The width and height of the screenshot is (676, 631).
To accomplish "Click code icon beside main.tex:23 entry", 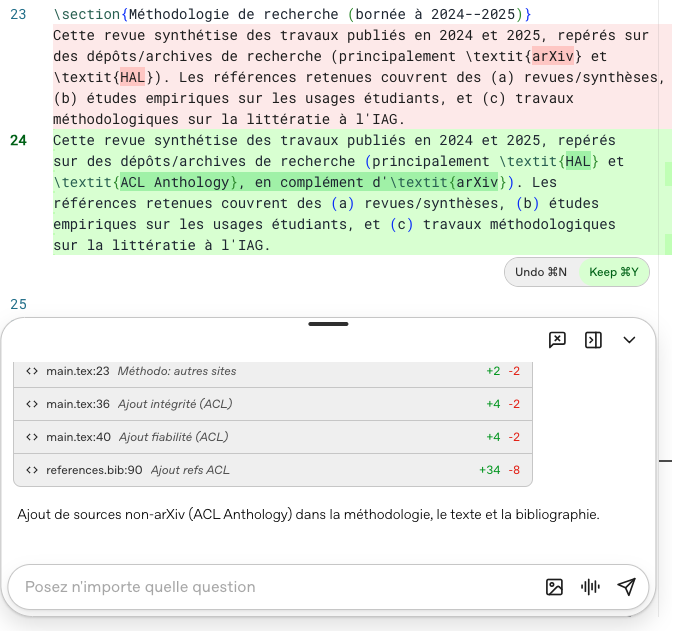I will (x=32, y=371).
